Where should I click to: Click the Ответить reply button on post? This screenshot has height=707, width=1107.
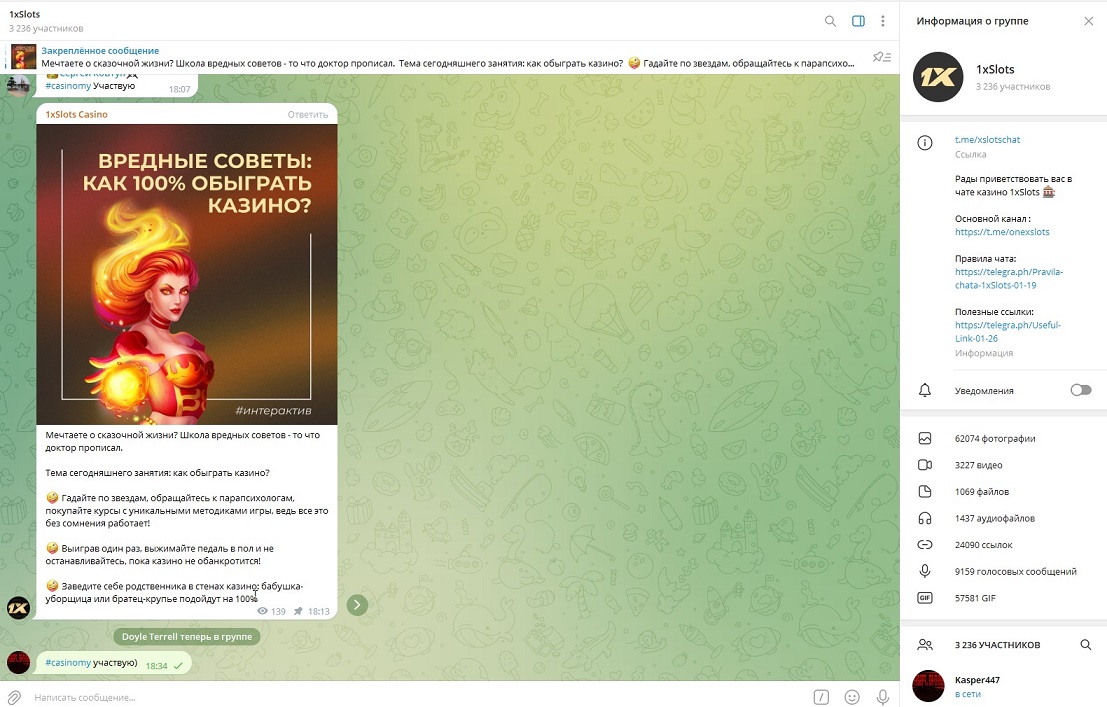click(307, 115)
